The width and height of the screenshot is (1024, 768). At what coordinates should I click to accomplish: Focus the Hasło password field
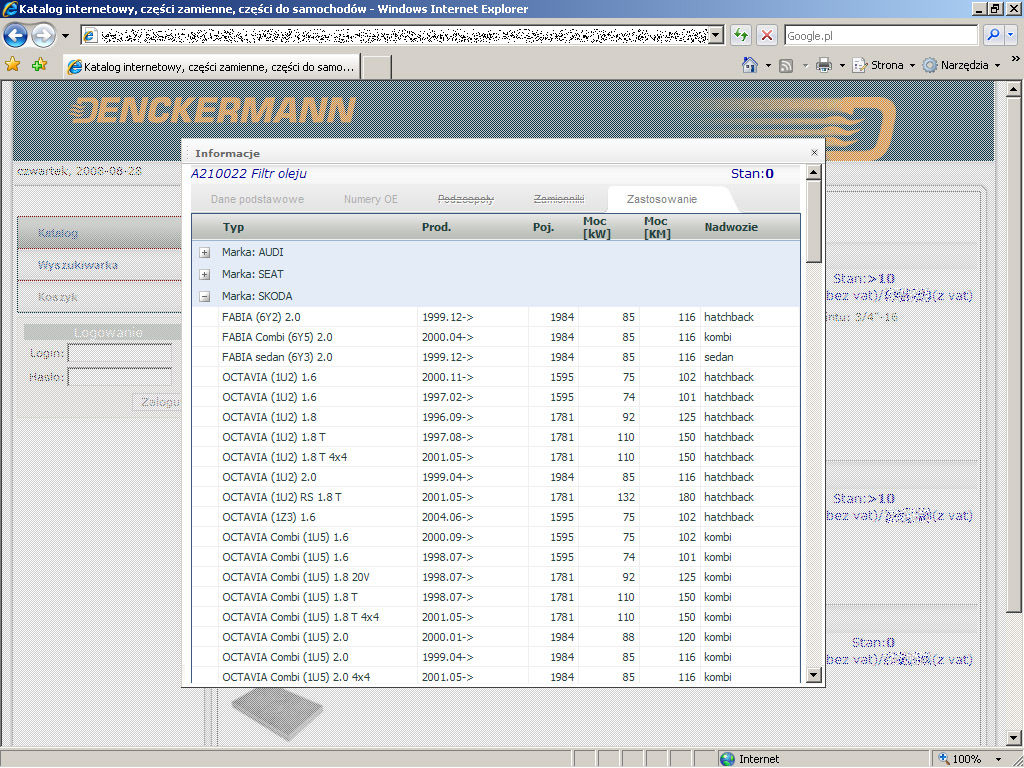tap(120, 377)
